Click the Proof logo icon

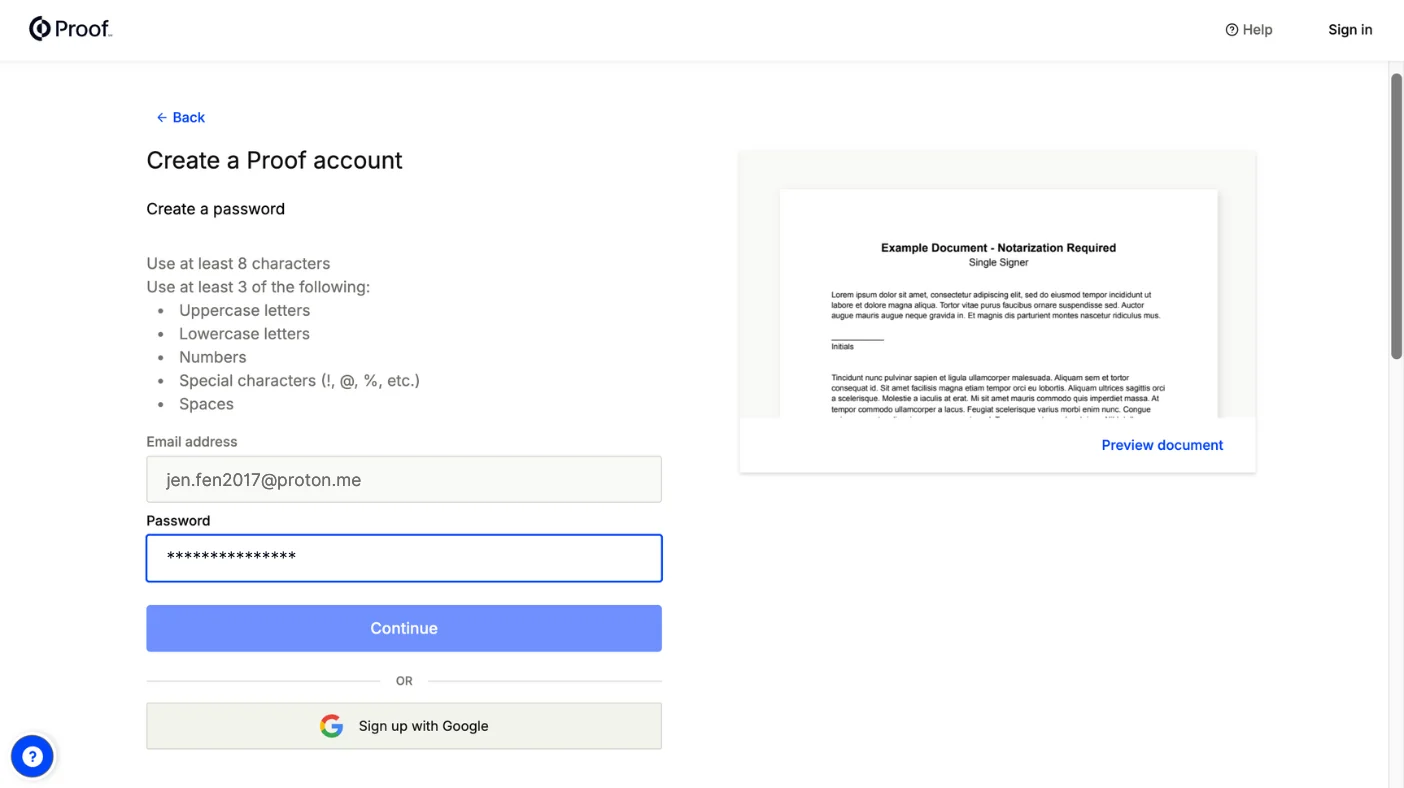[40, 29]
